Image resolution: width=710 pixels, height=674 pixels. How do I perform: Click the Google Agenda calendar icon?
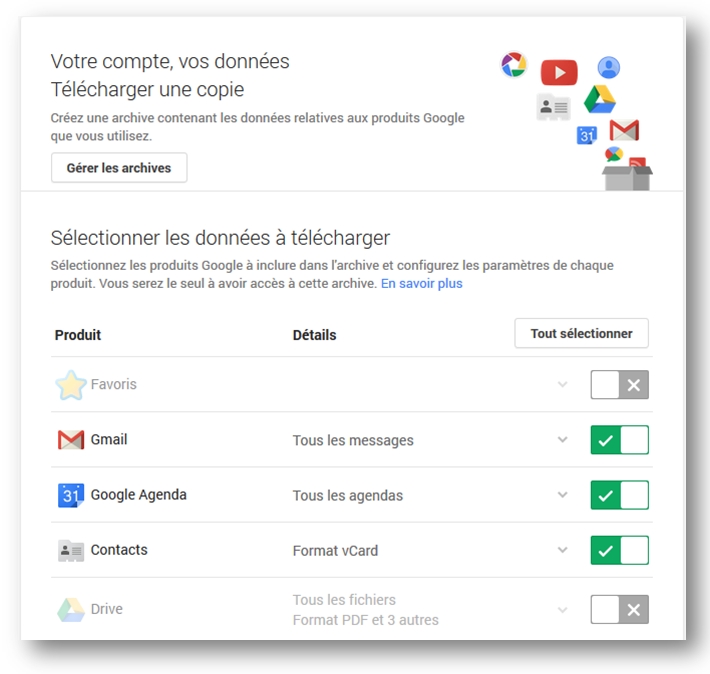71,495
